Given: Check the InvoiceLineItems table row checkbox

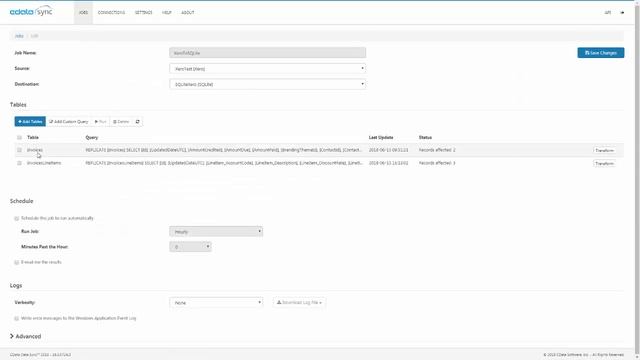Looking at the screenshot, I should (x=19, y=163).
